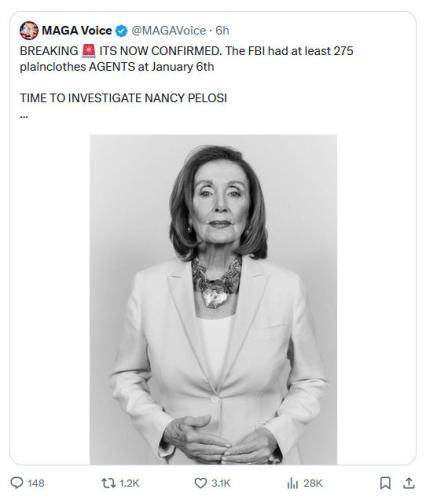Click the 1.2K reposts count

click(x=129, y=483)
